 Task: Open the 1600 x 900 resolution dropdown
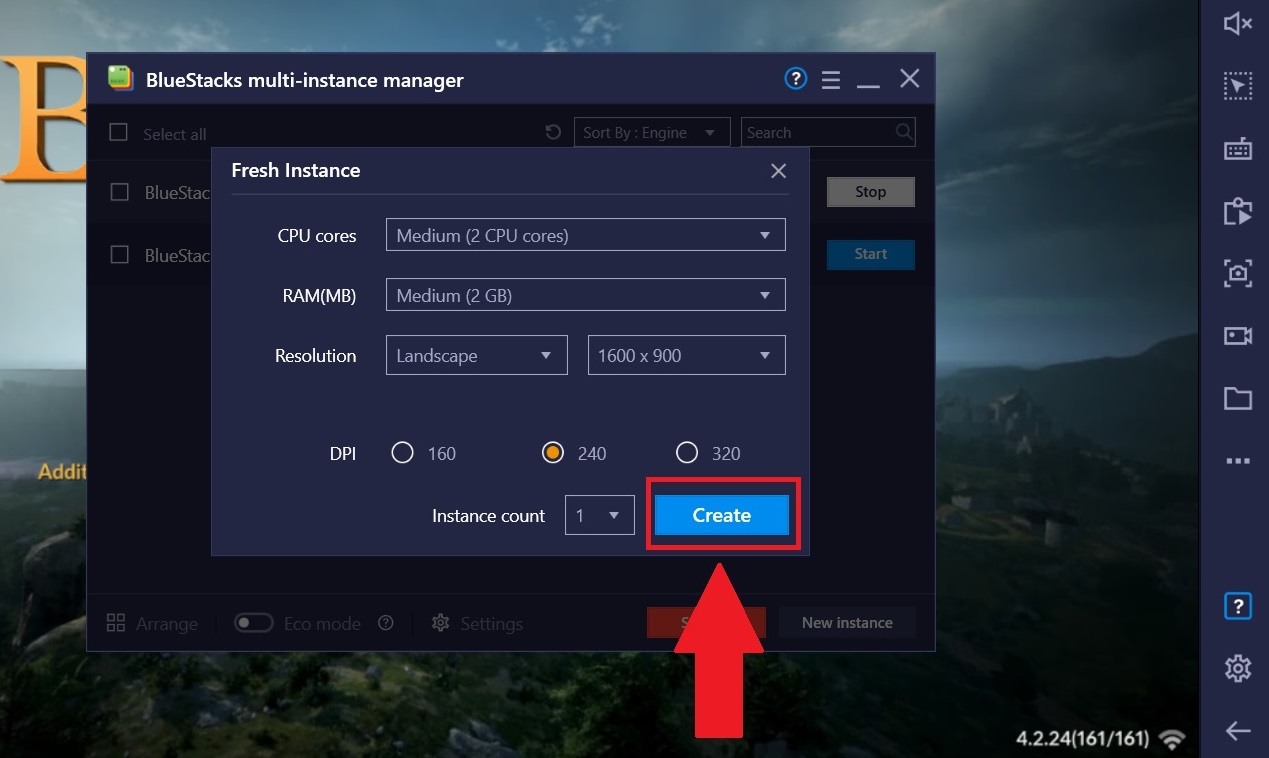click(686, 356)
